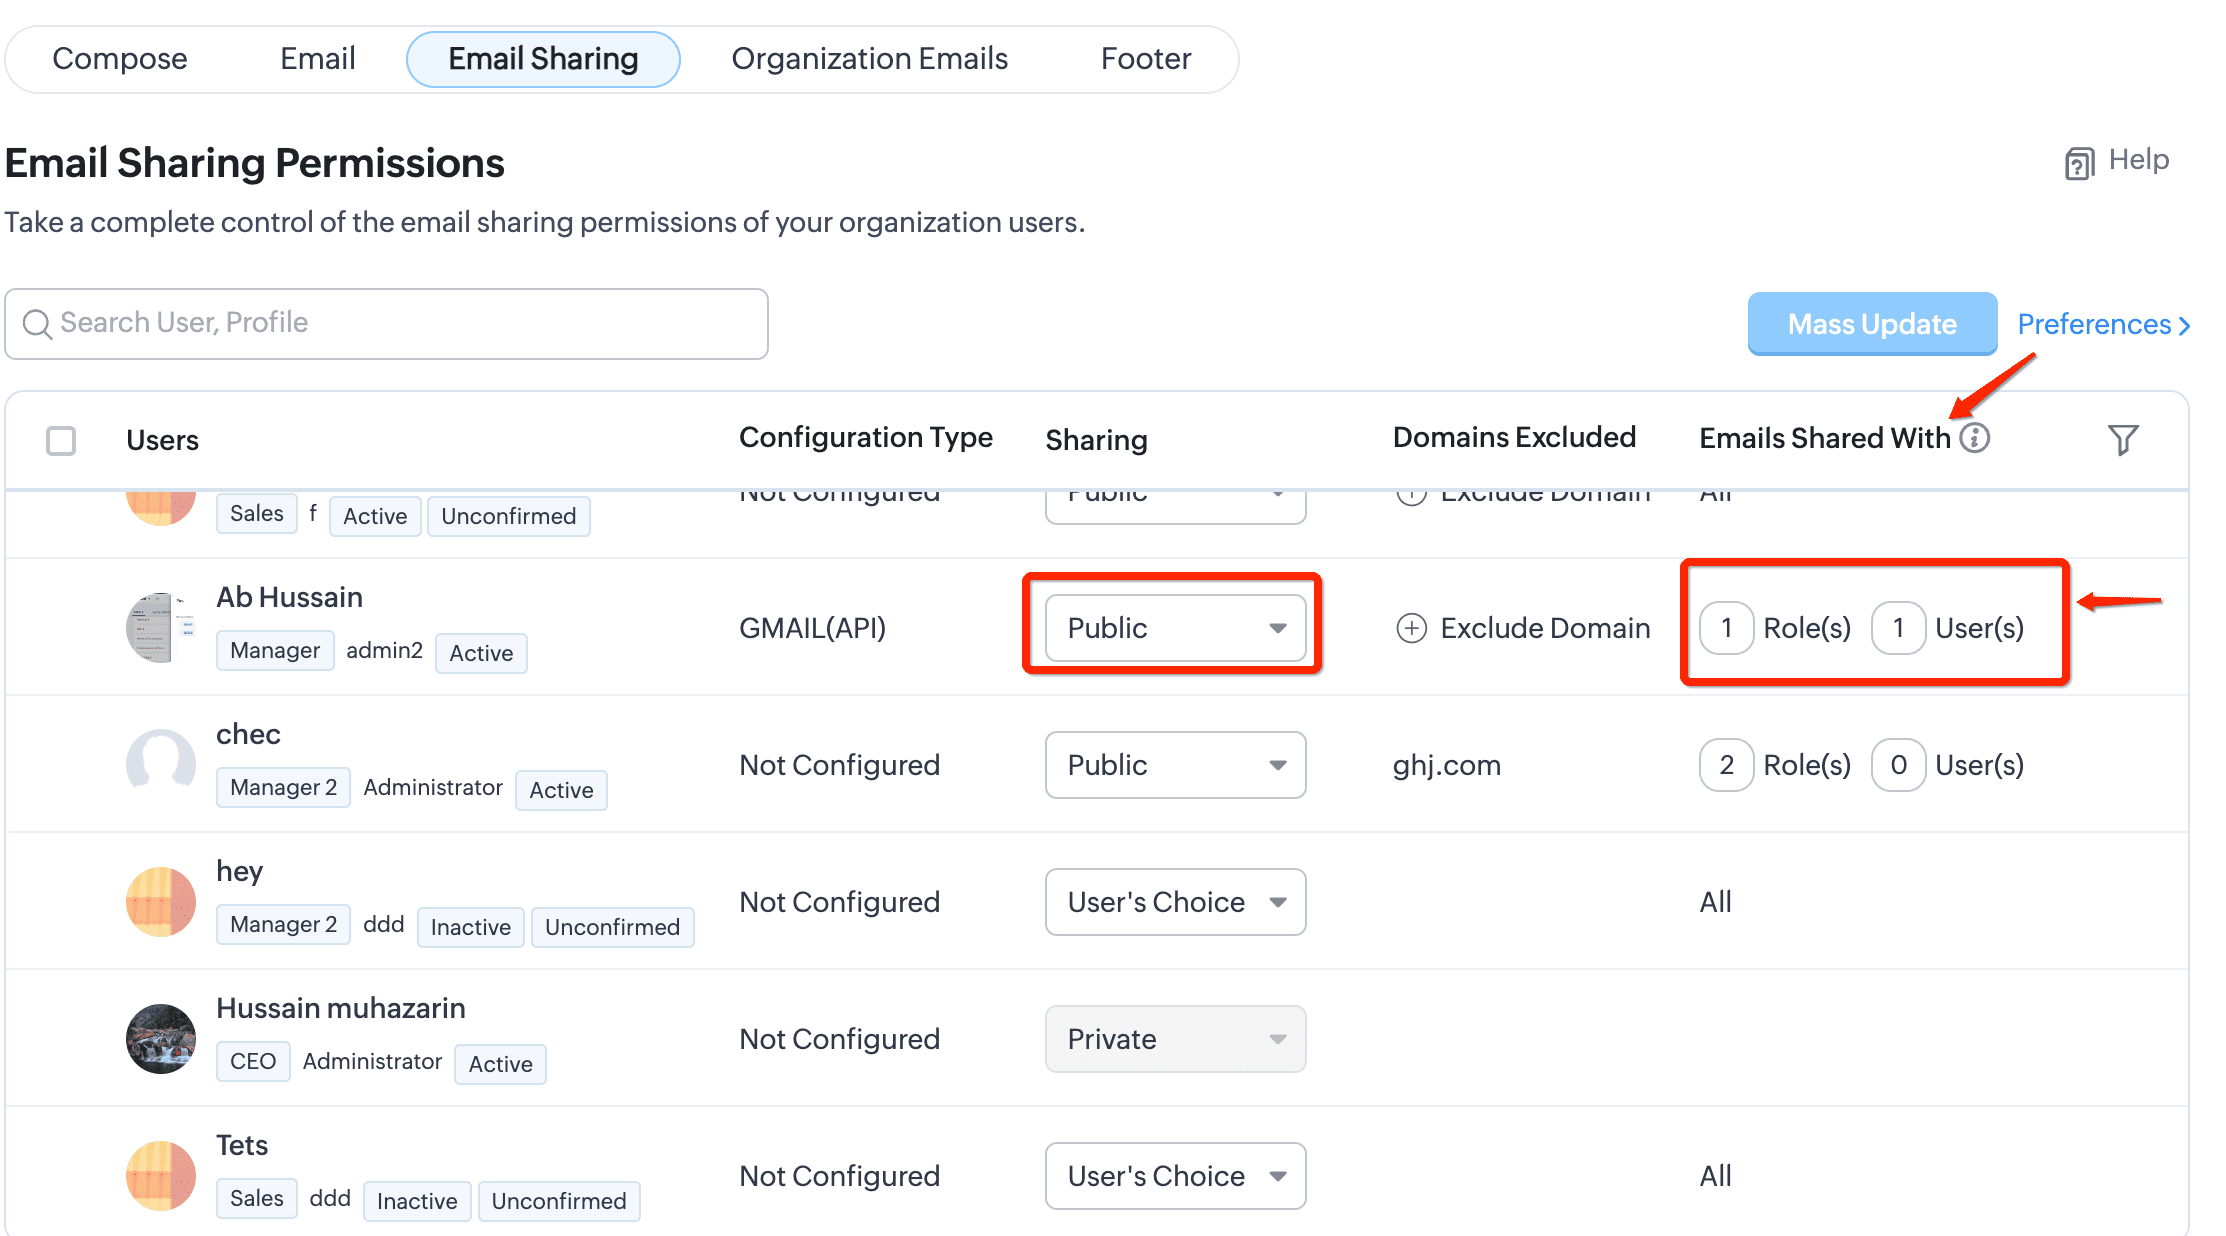Click the 1 Role(s) count for Ab Hussain
The height and width of the screenshot is (1236, 2226).
[1726, 628]
